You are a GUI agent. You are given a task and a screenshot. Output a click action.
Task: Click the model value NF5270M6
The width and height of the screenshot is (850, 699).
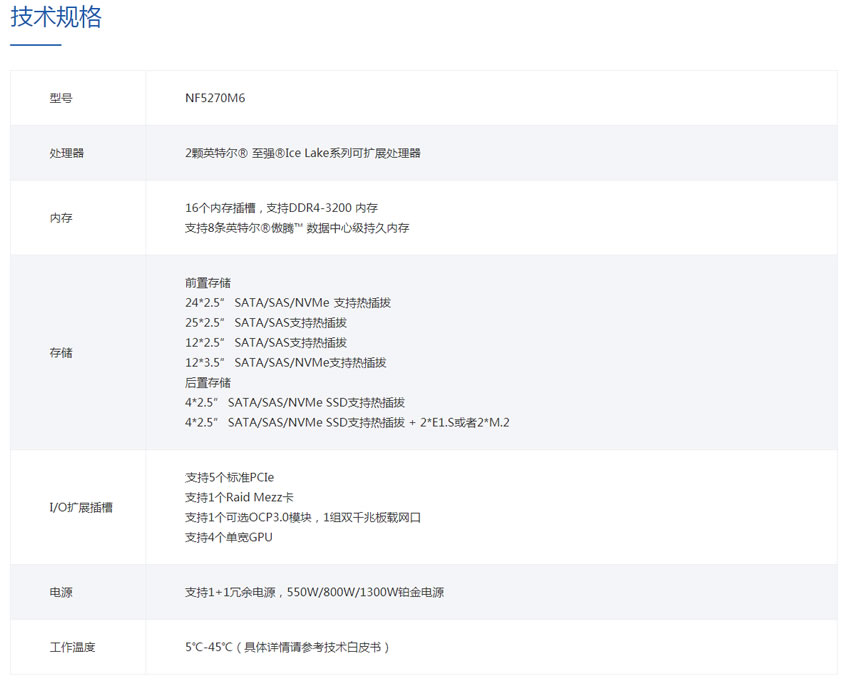pyautogui.click(x=215, y=98)
